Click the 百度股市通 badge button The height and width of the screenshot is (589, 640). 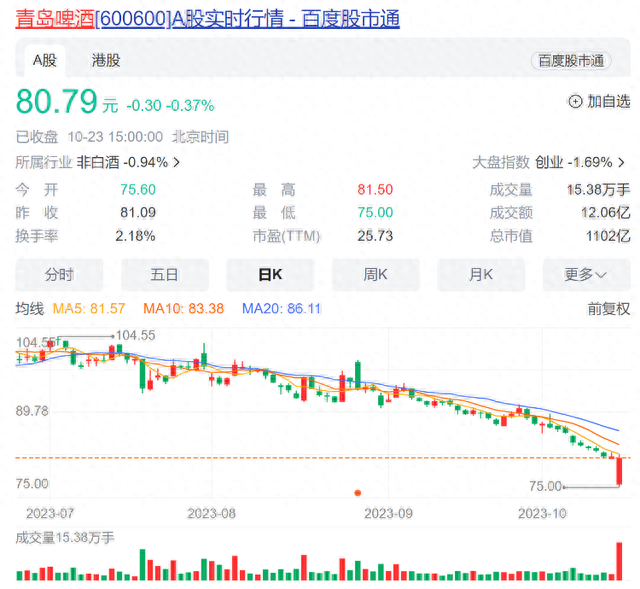pos(571,61)
